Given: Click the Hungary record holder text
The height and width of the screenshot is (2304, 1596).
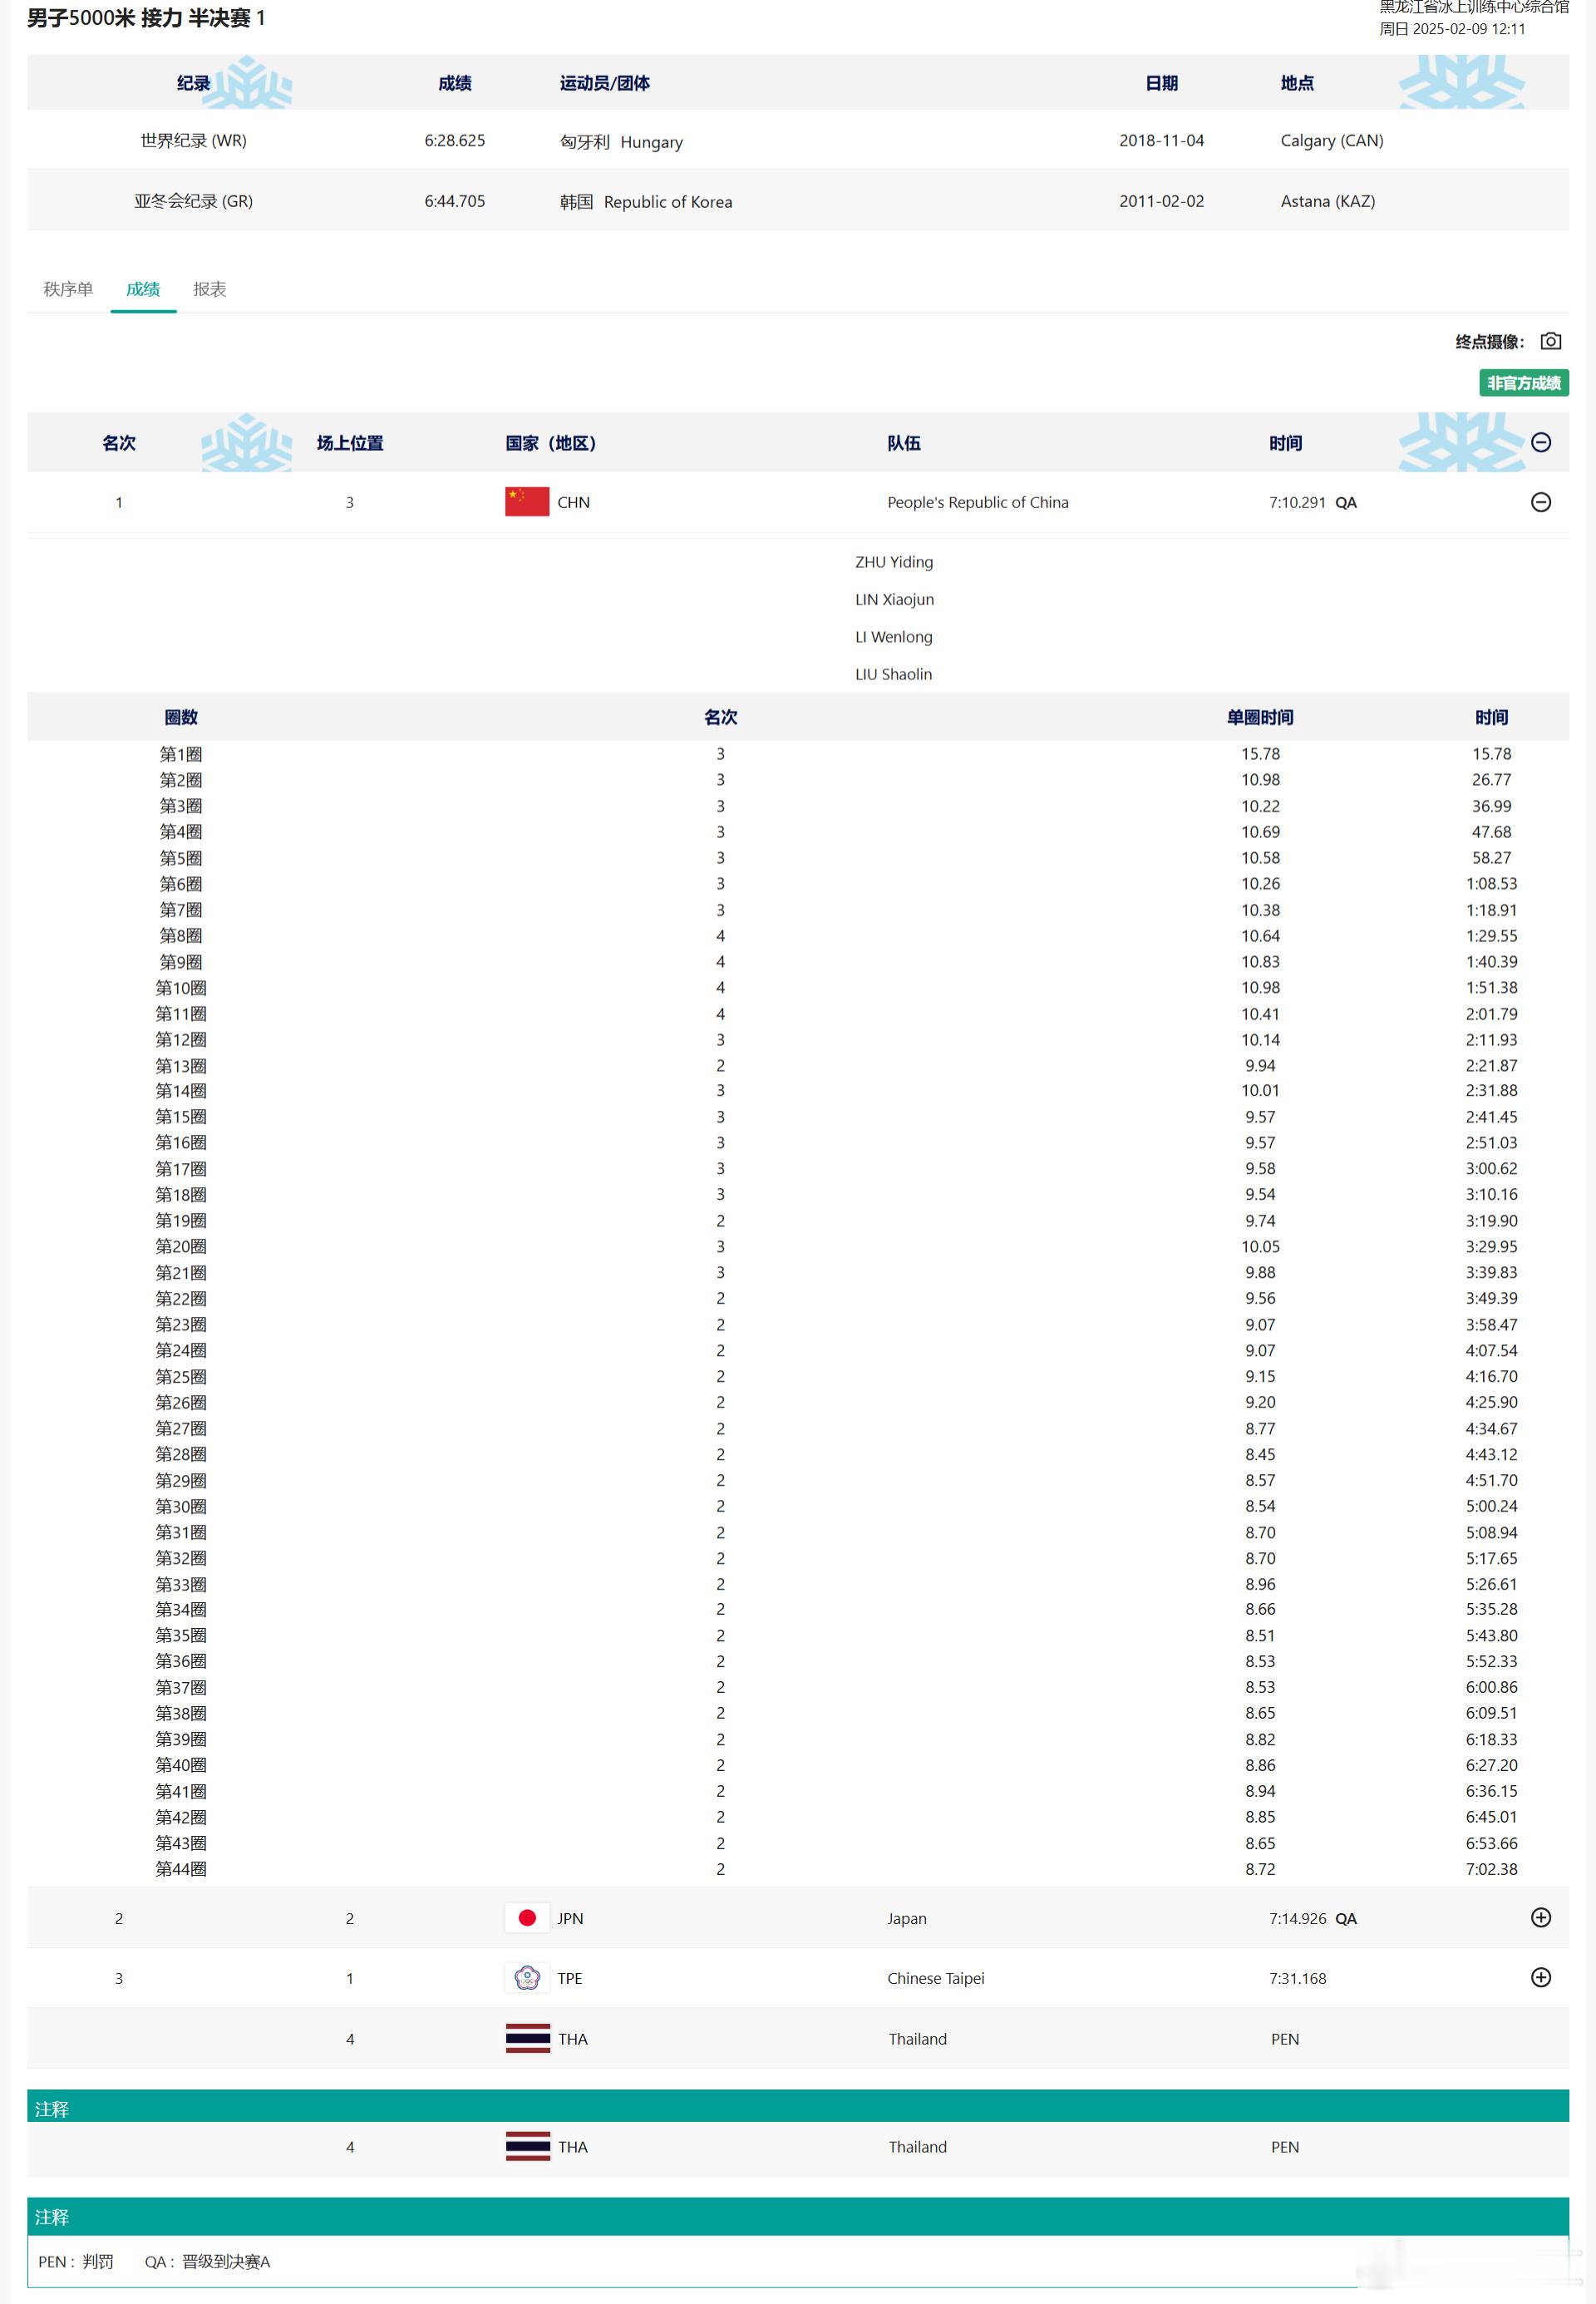Looking at the screenshot, I should [x=621, y=141].
